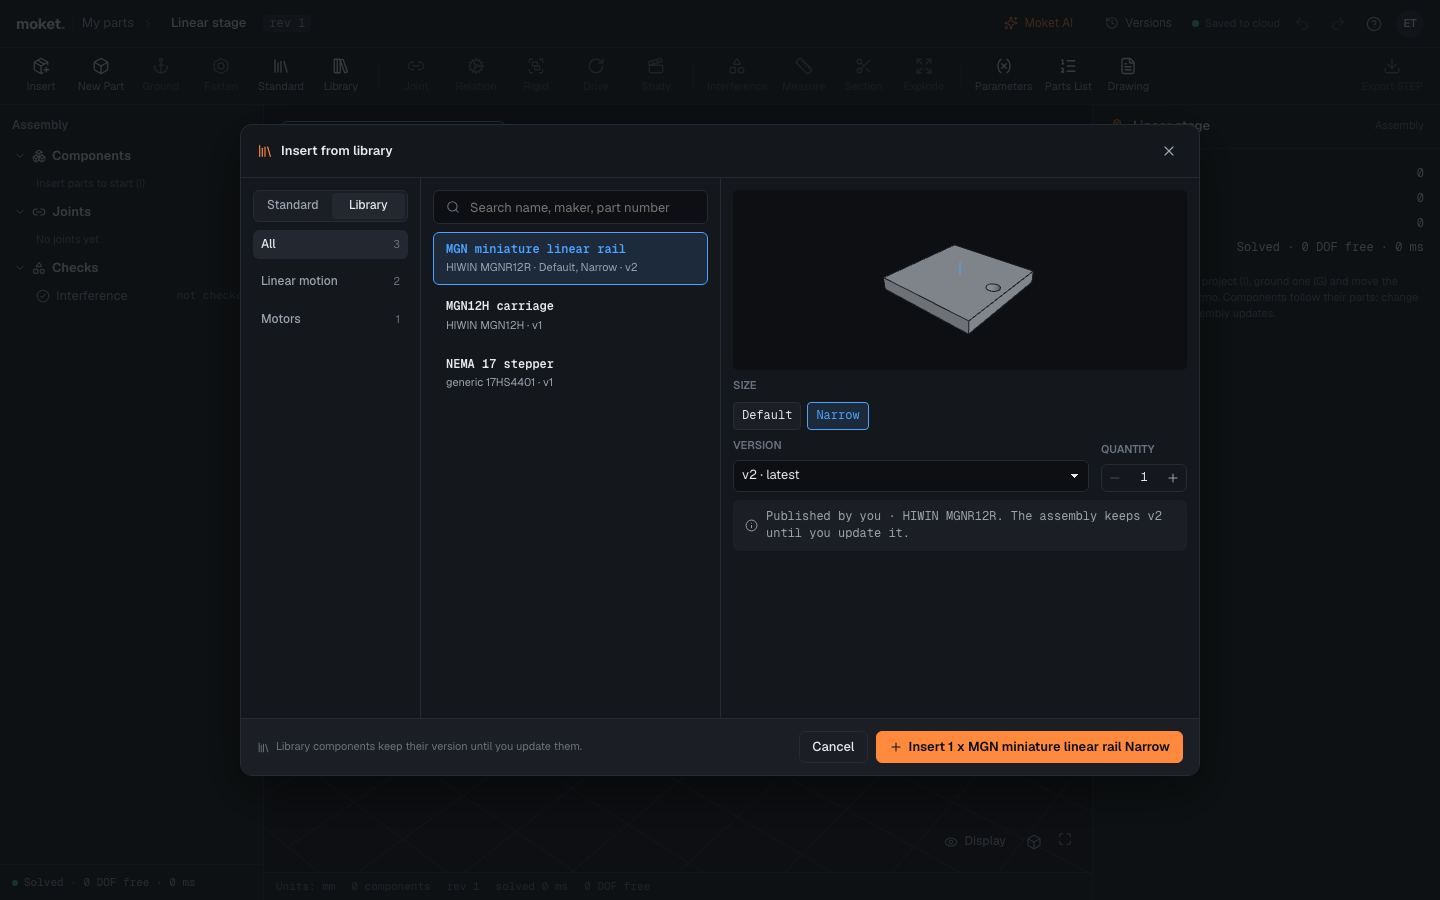
Task: Open the Parameters tool
Action: tap(1003, 74)
